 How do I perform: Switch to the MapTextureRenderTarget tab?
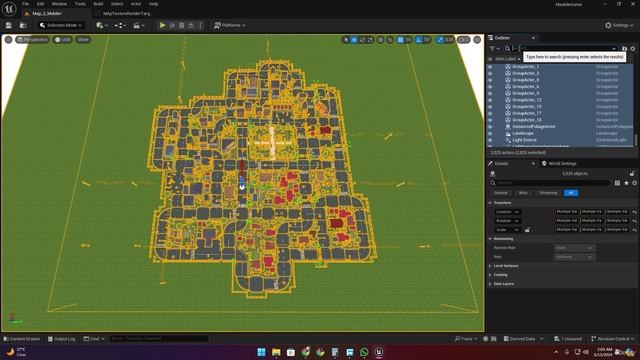click(127, 13)
